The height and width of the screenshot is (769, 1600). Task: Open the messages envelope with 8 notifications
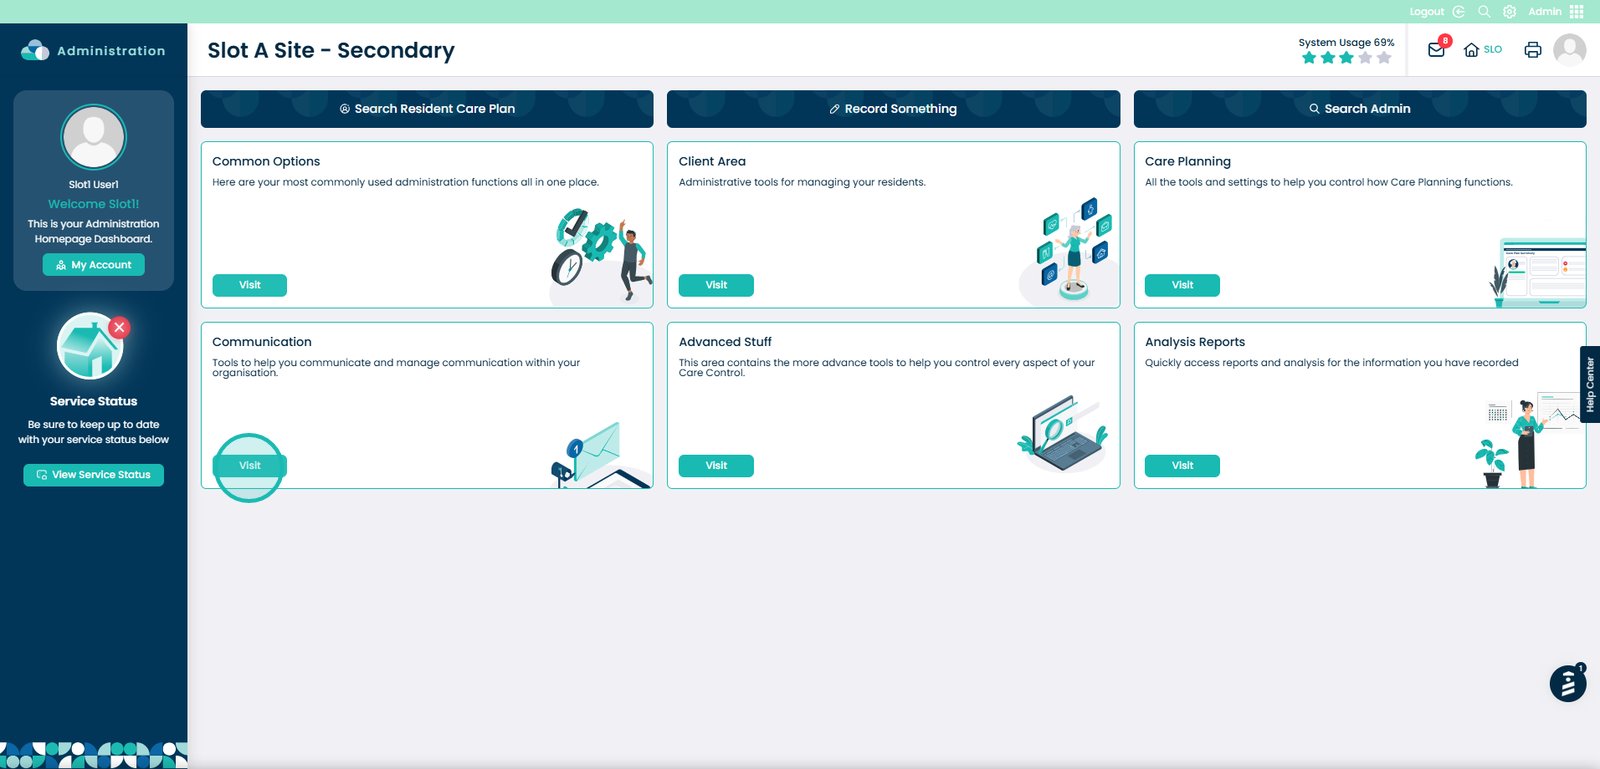[x=1437, y=49]
